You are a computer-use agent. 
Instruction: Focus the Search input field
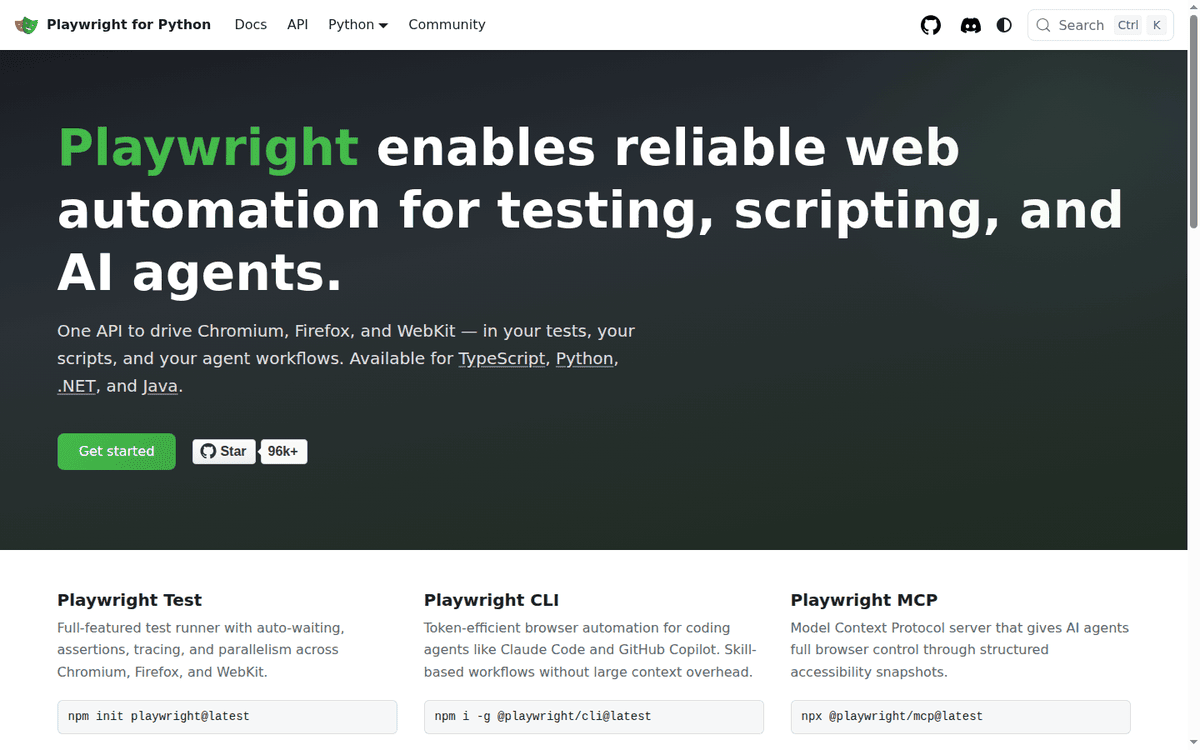[x=1100, y=25]
